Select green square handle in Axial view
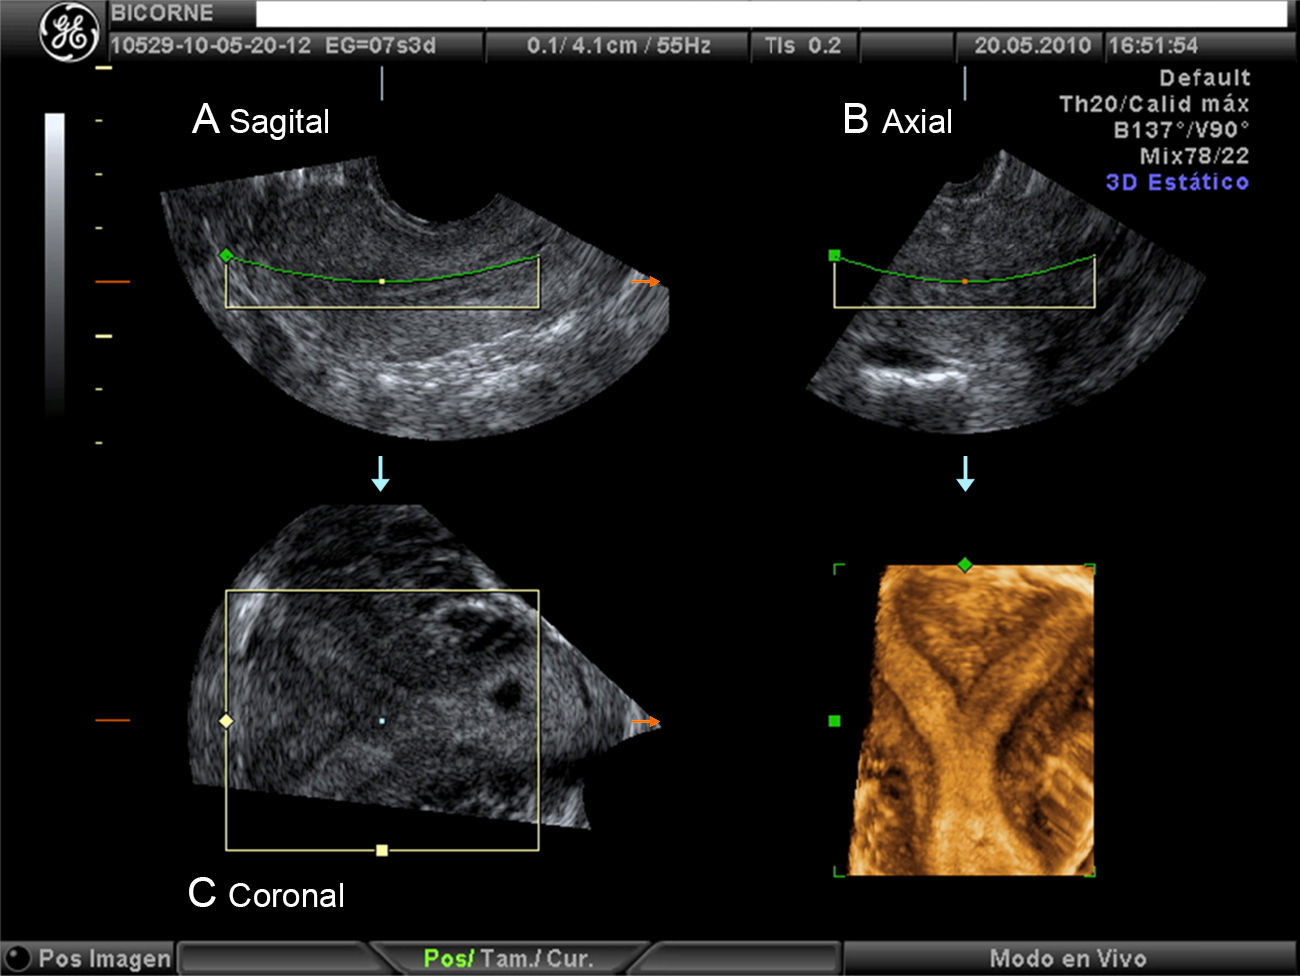This screenshot has width=1300, height=976. 835,256
